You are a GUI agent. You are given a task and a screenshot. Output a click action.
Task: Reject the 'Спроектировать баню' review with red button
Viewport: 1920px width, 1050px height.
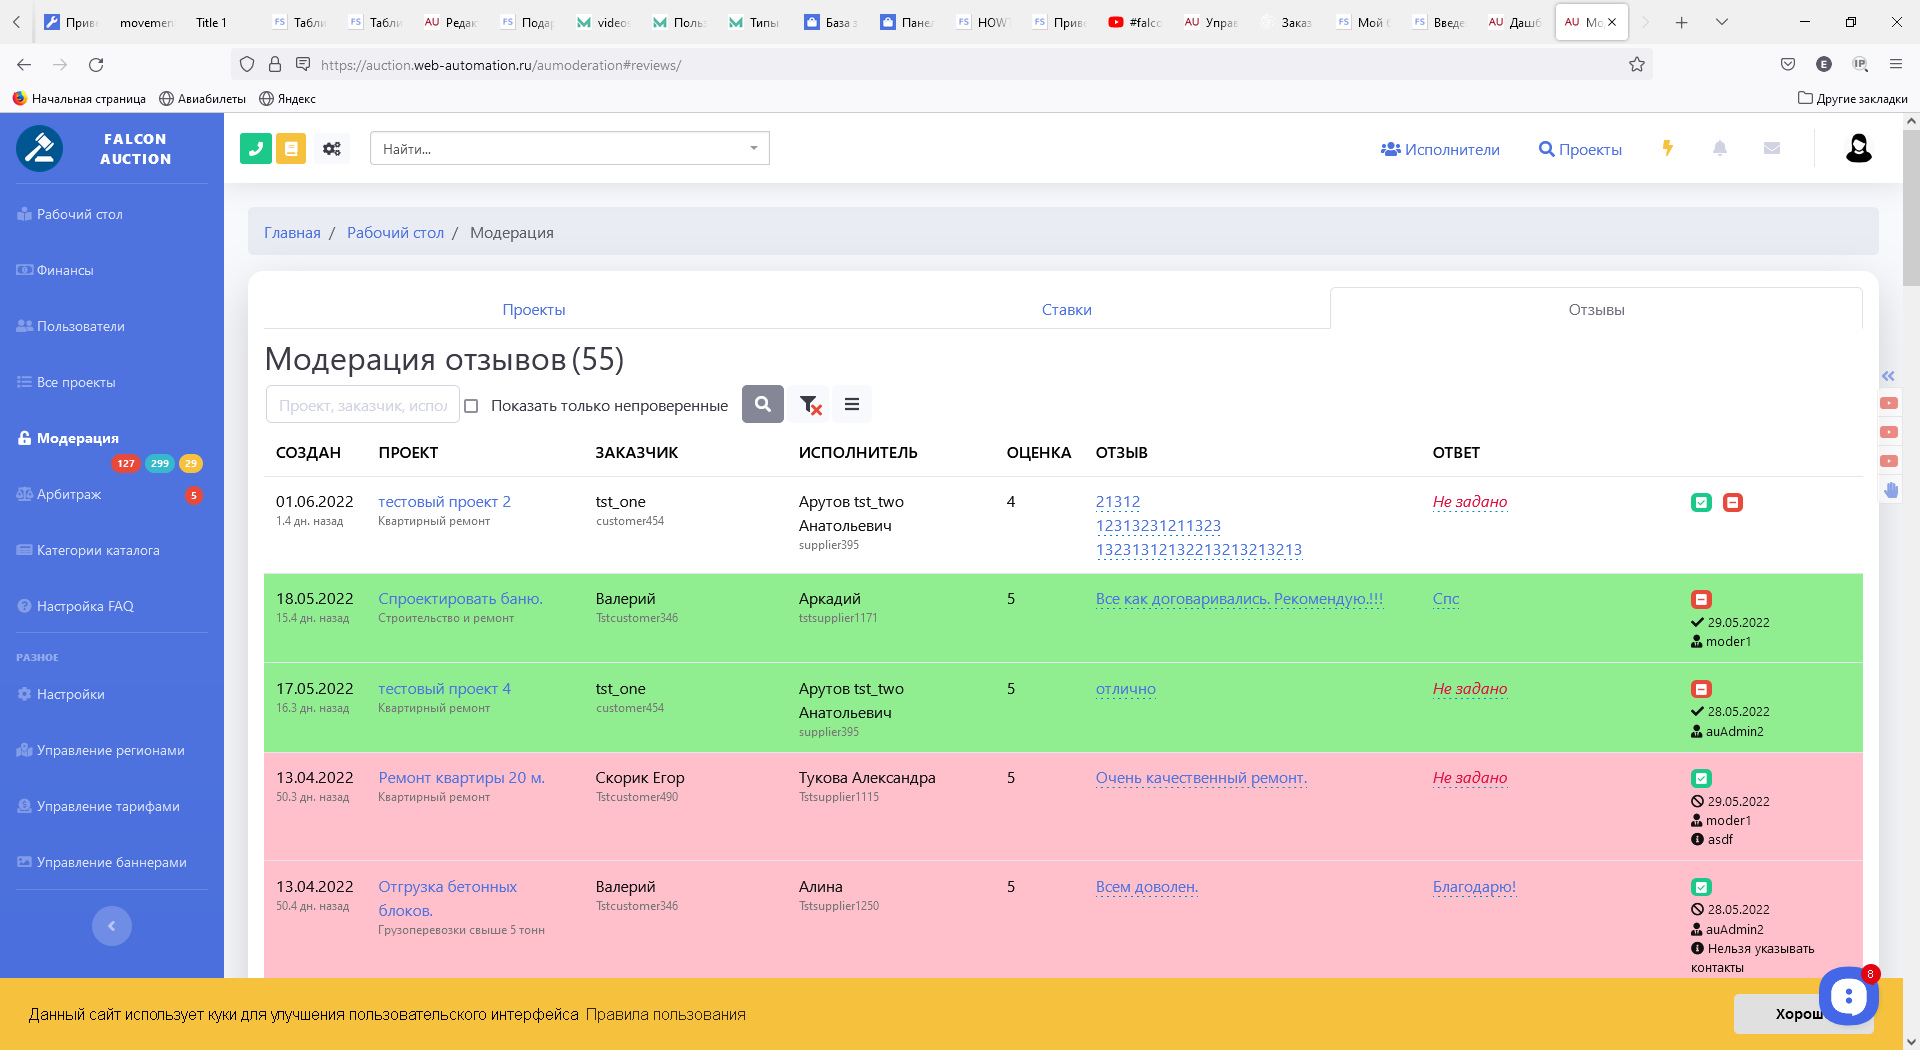(x=1701, y=600)
